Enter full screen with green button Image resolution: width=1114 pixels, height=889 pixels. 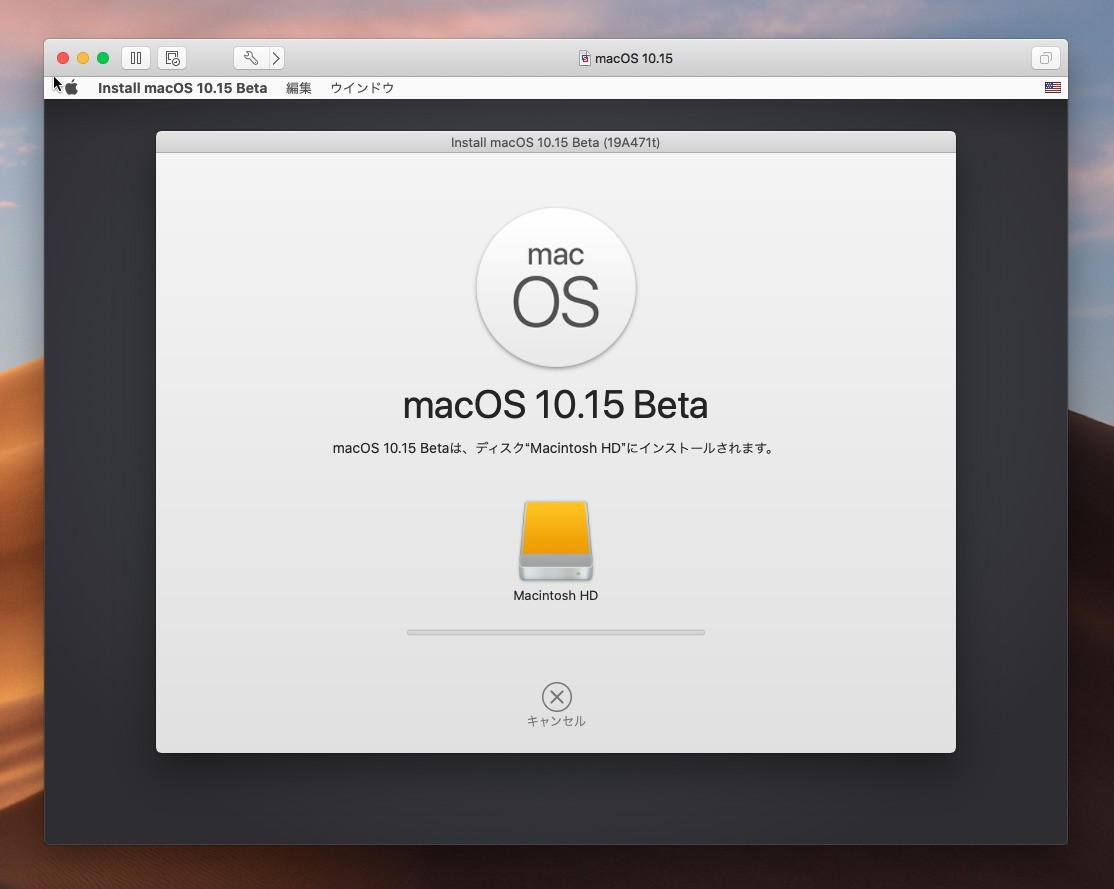(103, 58)
